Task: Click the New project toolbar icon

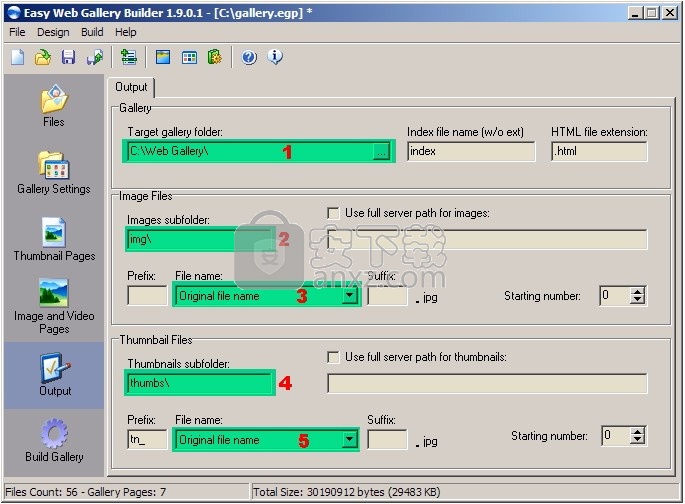Action: 17,57
